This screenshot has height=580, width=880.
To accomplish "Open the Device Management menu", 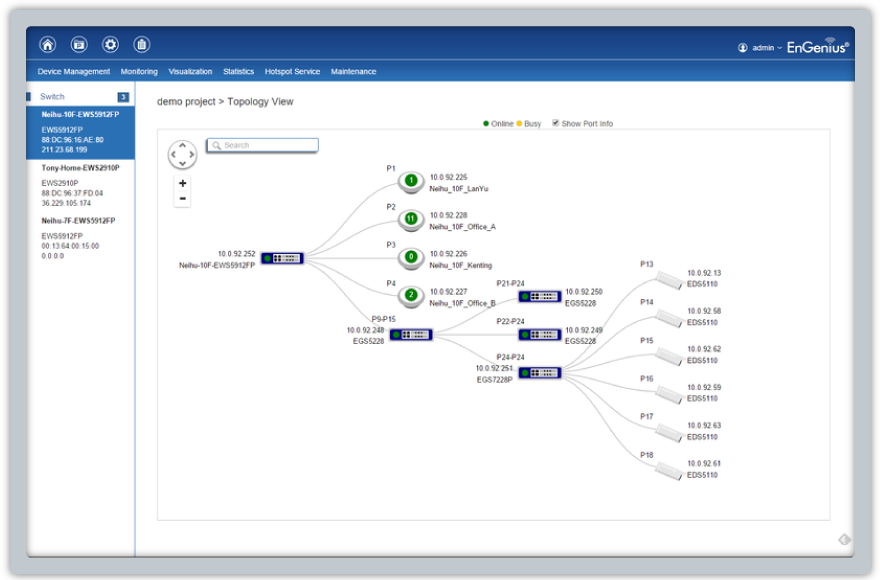I will click(x=74, y=71).
